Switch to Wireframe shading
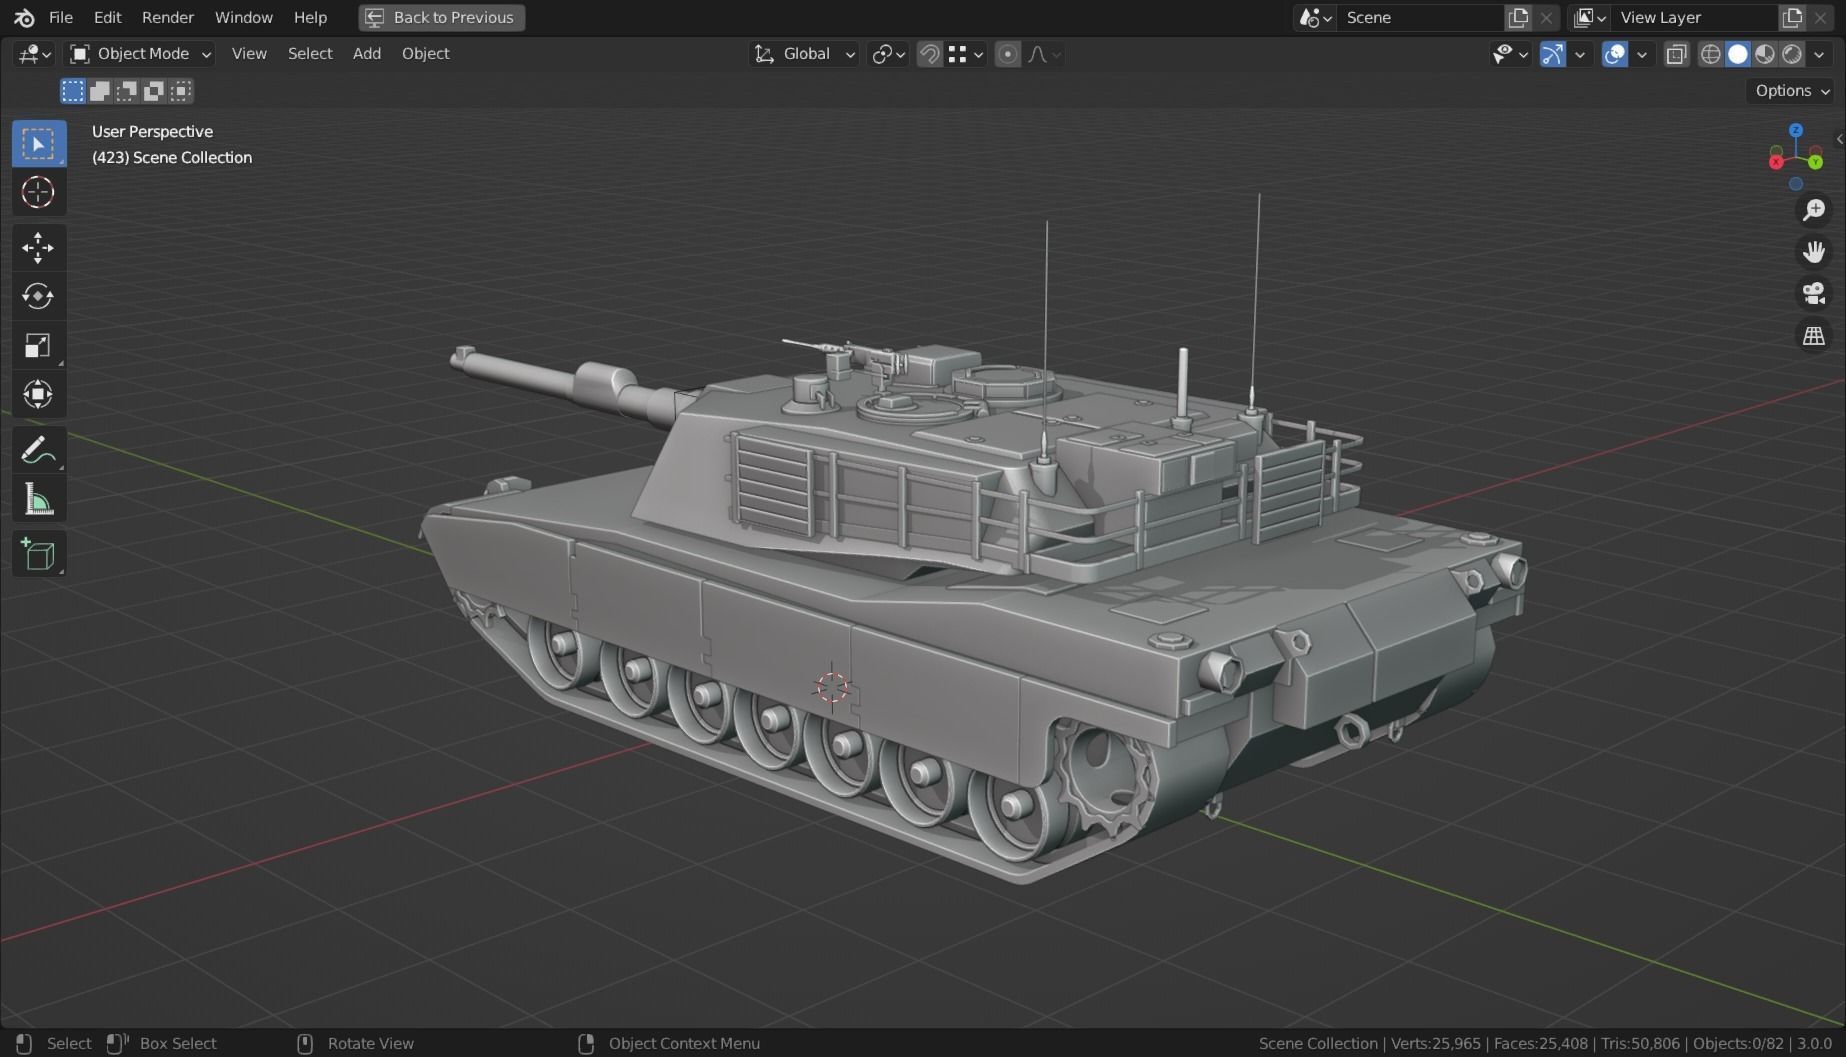This screenshot has height=1057, width=1846. click(1711, 54)
